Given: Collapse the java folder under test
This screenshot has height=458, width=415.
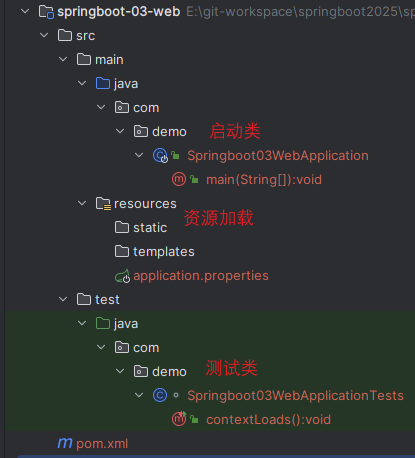Looking at the screenshot, I should pyautogui.click(x=82, y=323).
